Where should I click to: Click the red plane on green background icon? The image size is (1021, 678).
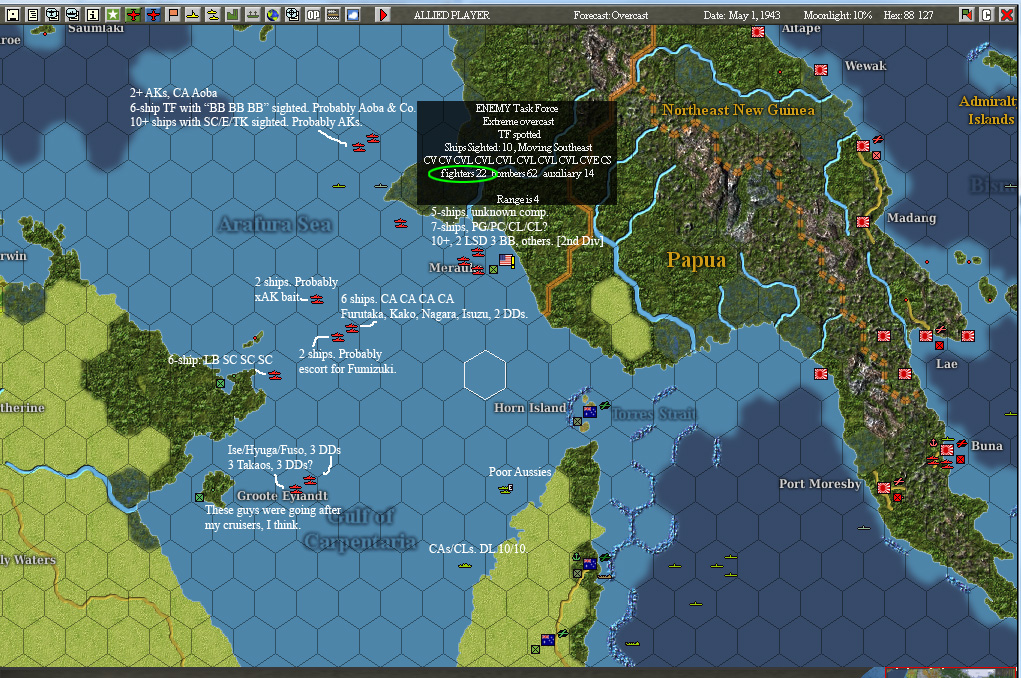click(133, 14)
